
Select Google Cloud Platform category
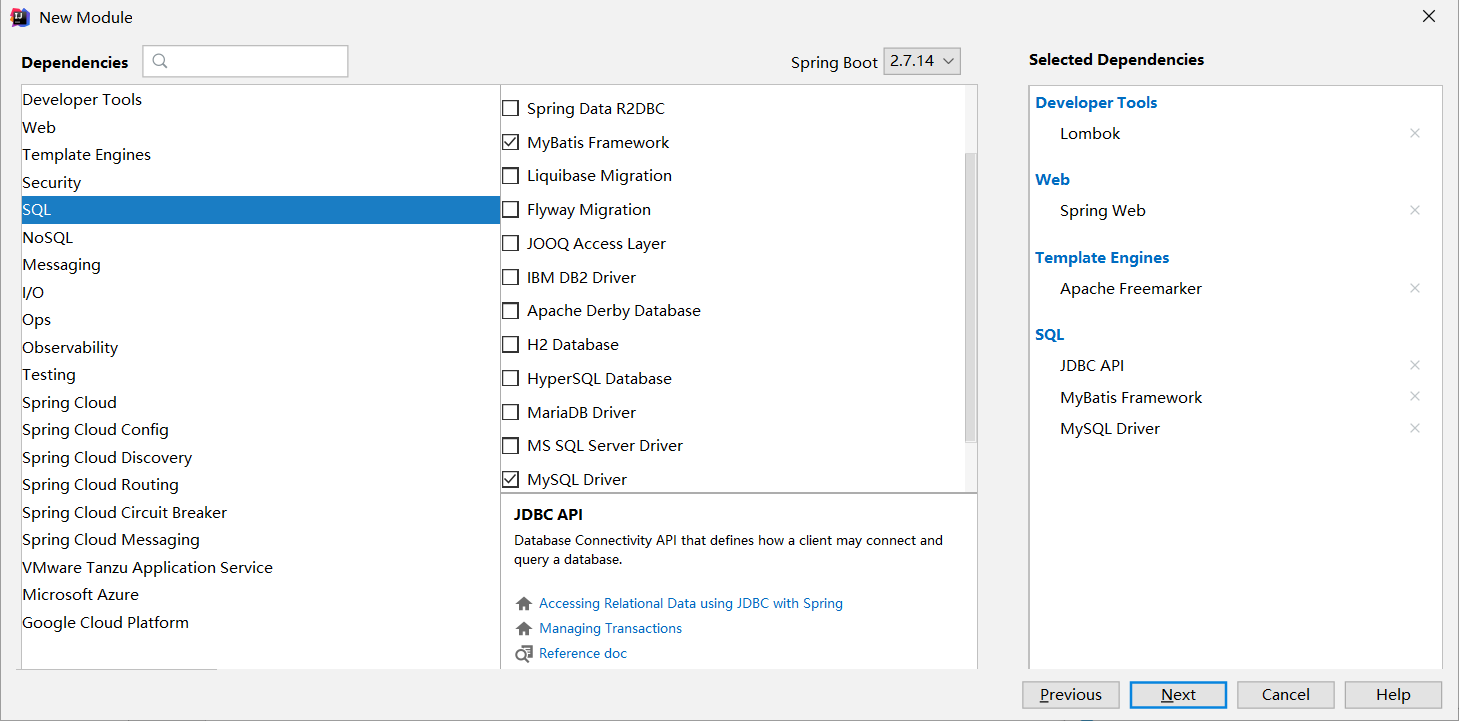(260, 622)
